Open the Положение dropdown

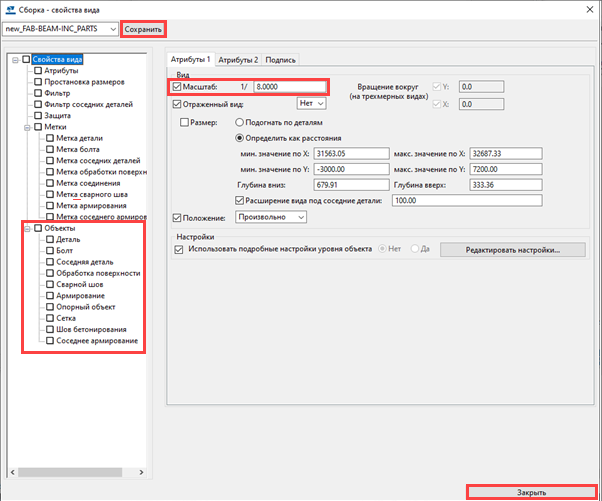(271, 216)
